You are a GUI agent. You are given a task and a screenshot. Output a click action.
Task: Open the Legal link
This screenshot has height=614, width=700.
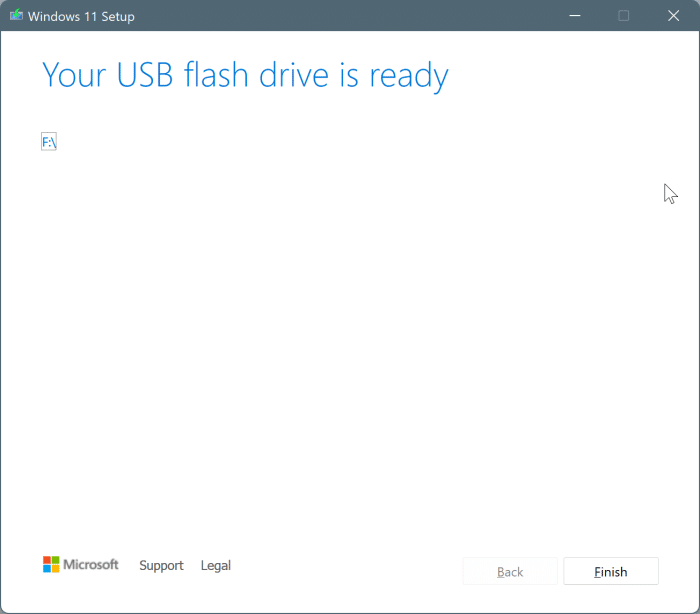point(216,565)
